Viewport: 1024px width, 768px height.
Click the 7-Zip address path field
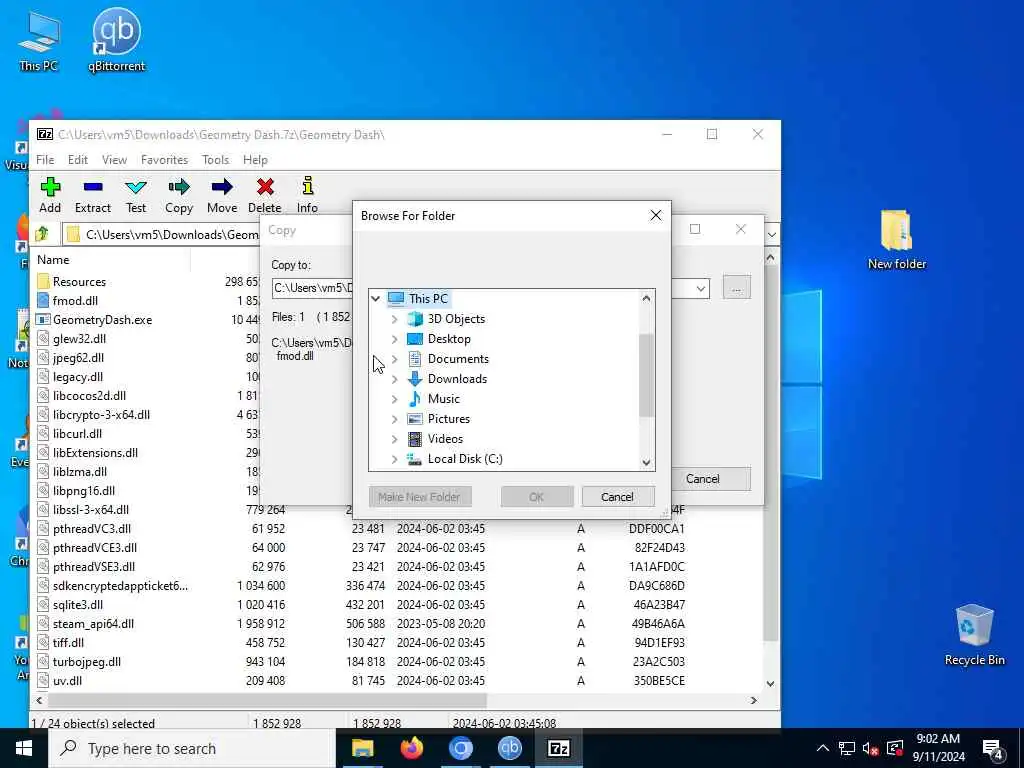pyautogui.click(x=163, y=234)
